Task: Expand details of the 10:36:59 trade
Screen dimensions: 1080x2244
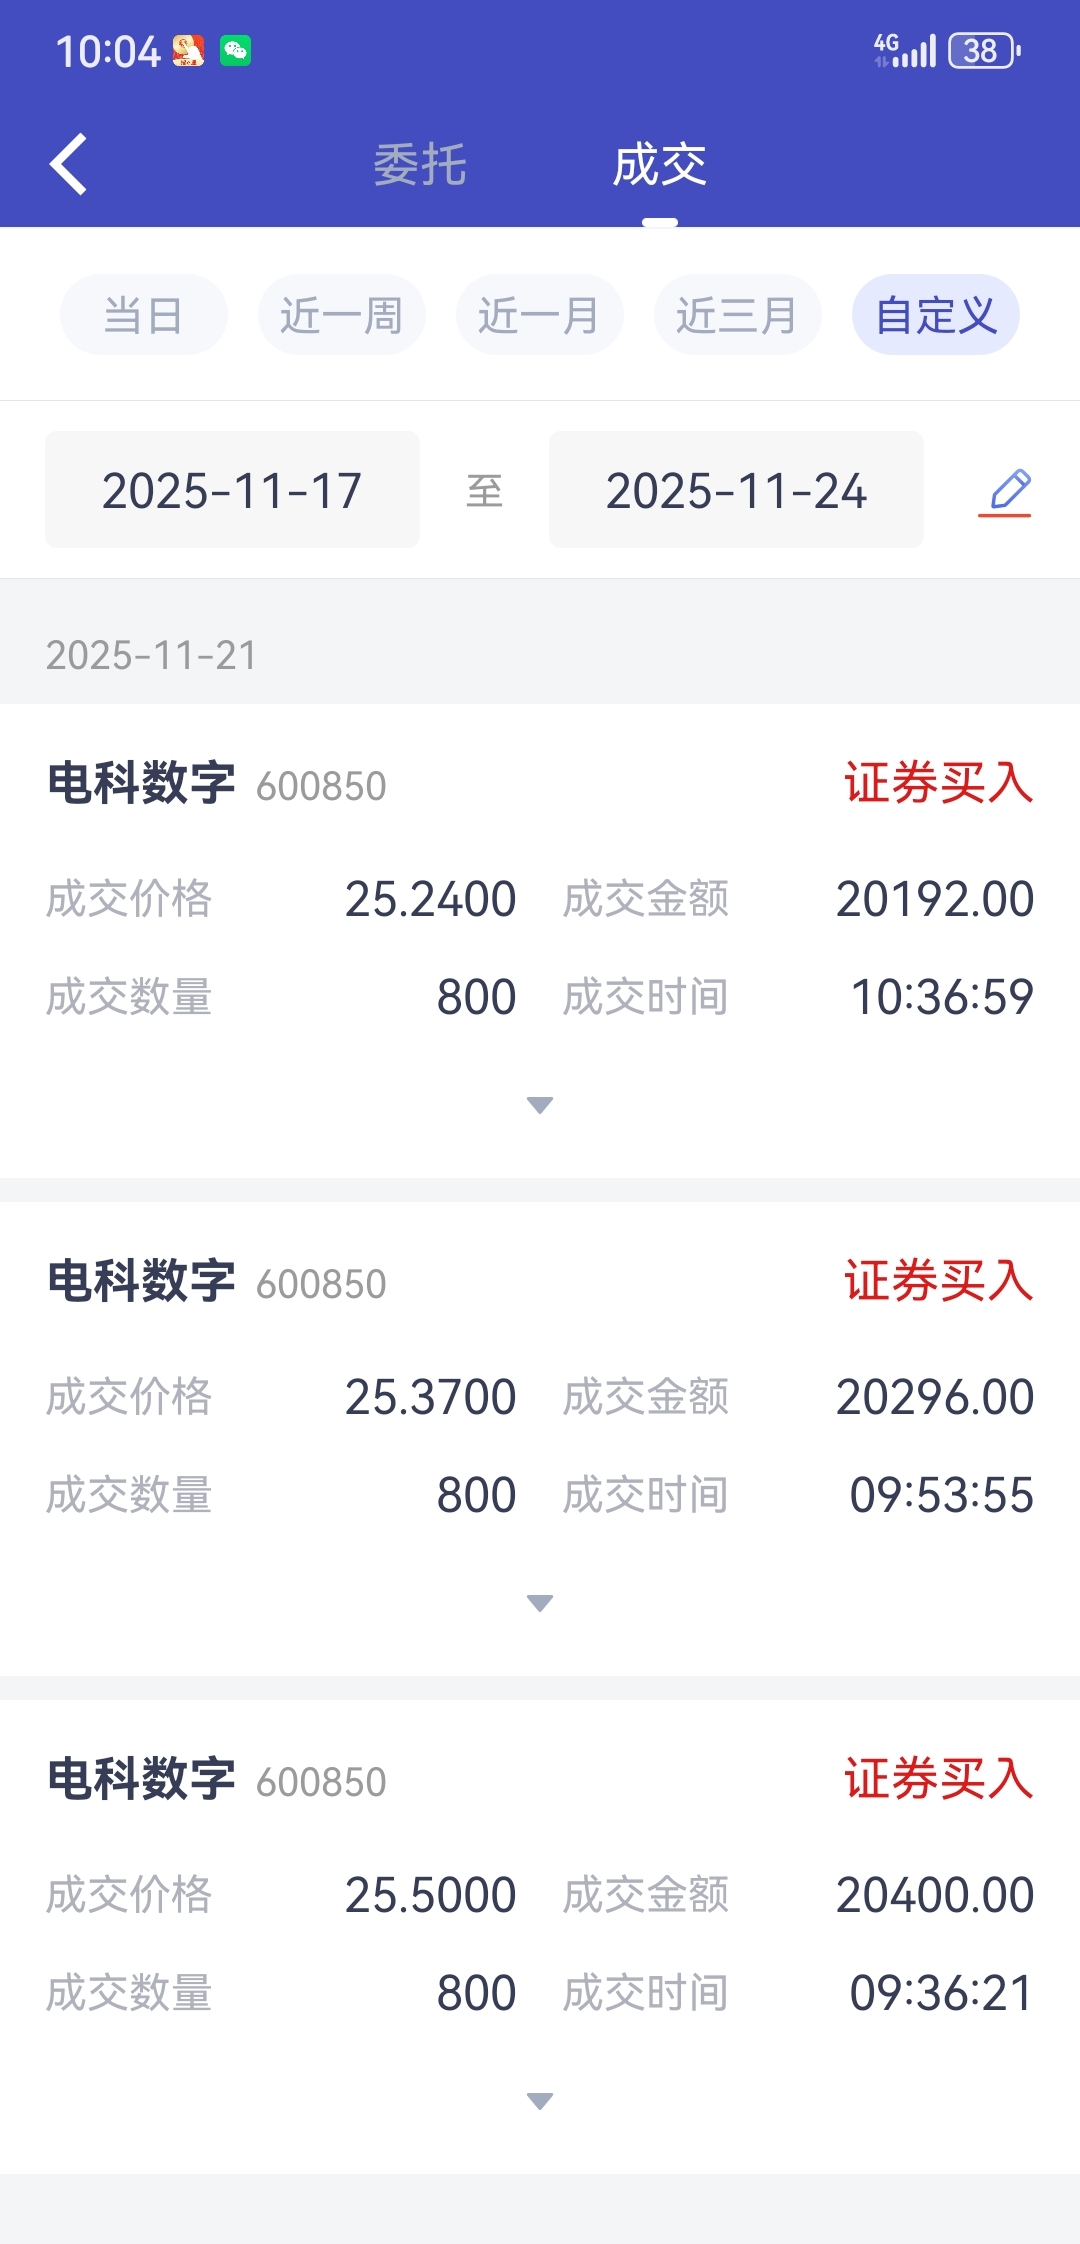Action: coord(540,1105)
